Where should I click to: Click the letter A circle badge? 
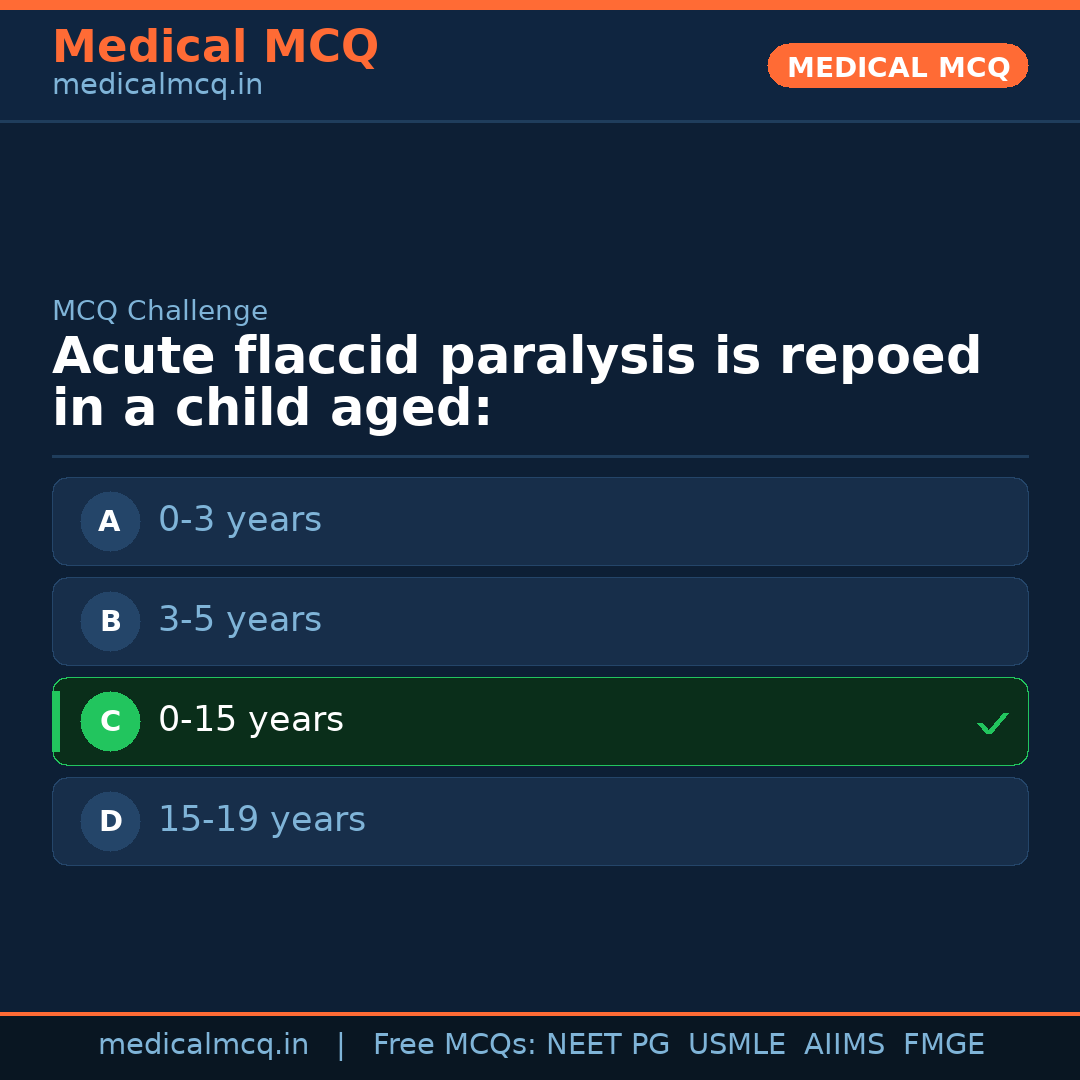(110, 521)
